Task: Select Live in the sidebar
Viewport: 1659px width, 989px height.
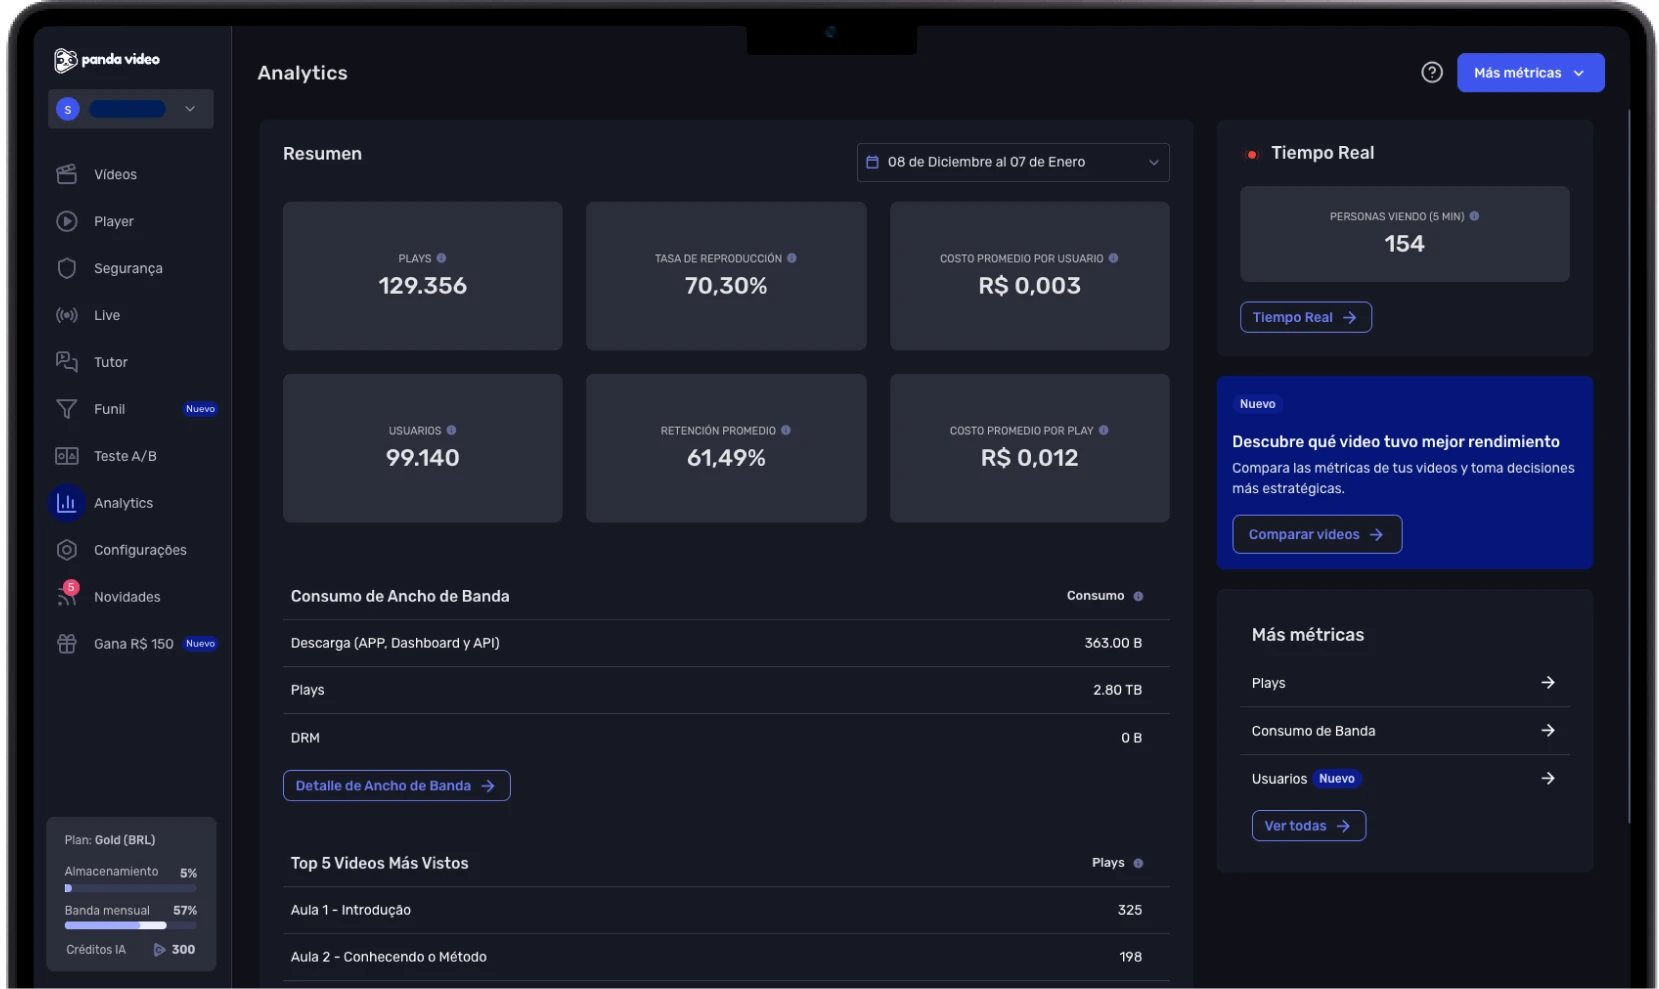Action: [x=107, y=315]
